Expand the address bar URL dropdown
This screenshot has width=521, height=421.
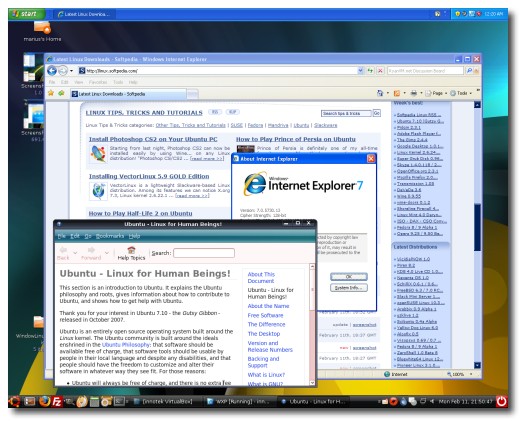pyautogui.click(x=360, y=71)
